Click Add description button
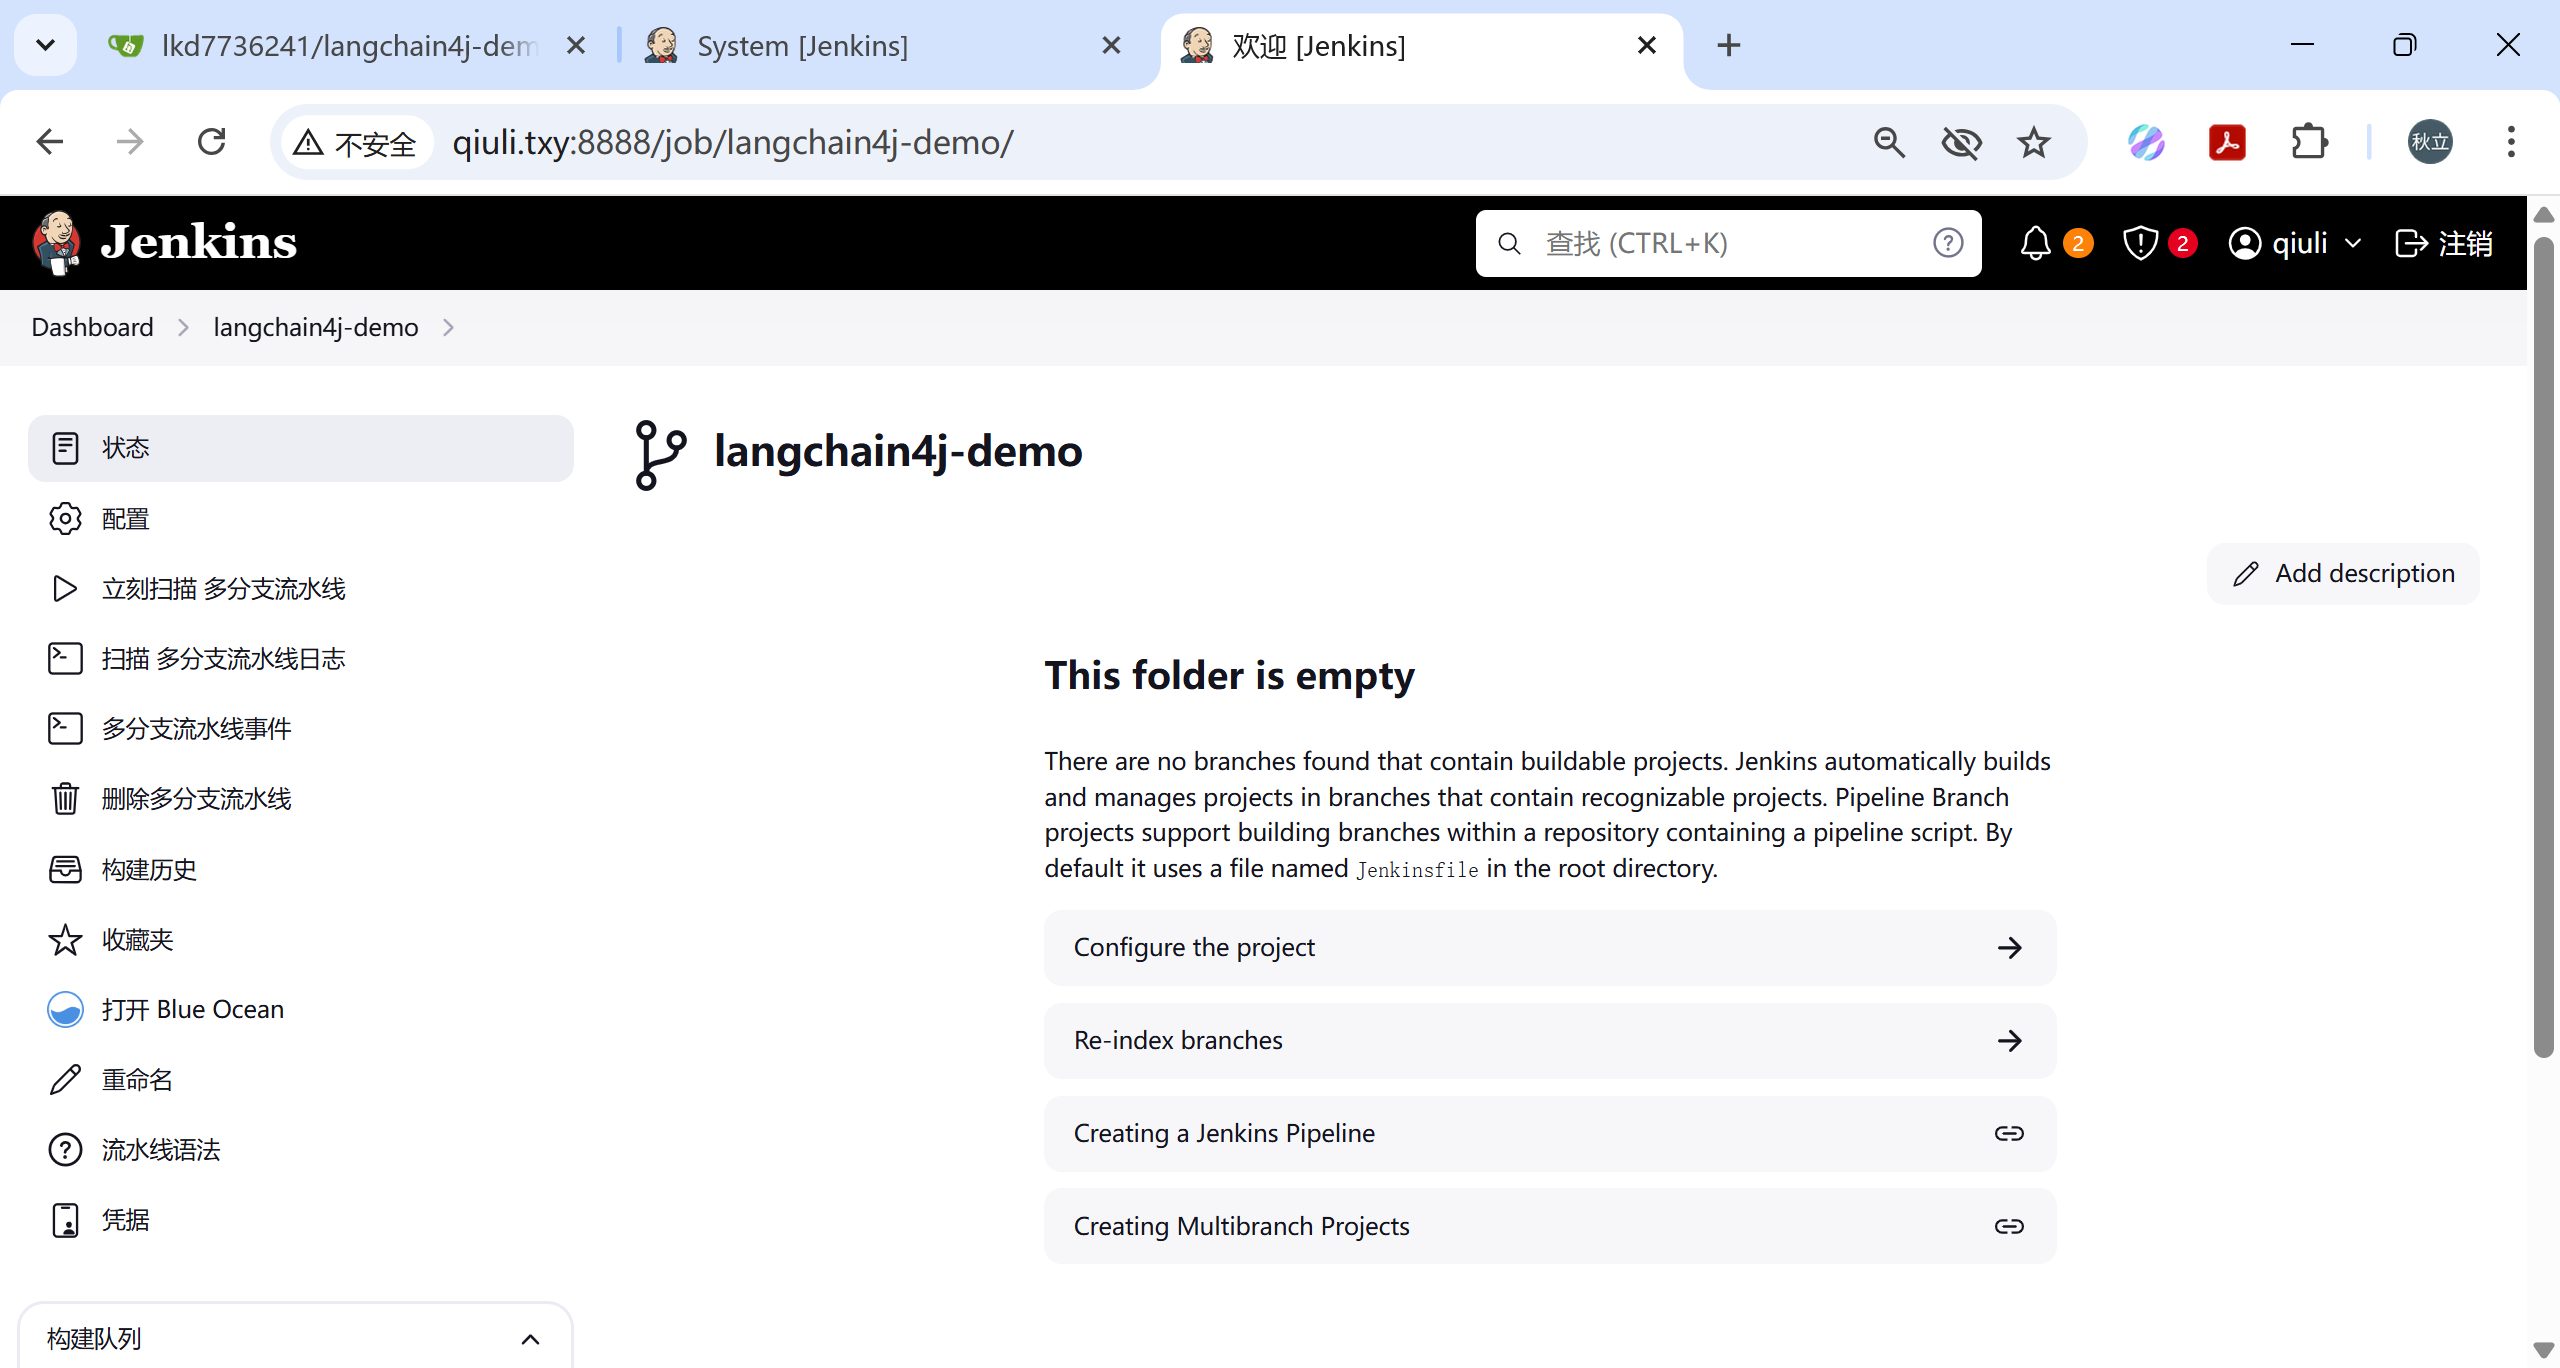The height and width of the screenshot is (1368, 2560). tap(2343, 573)
